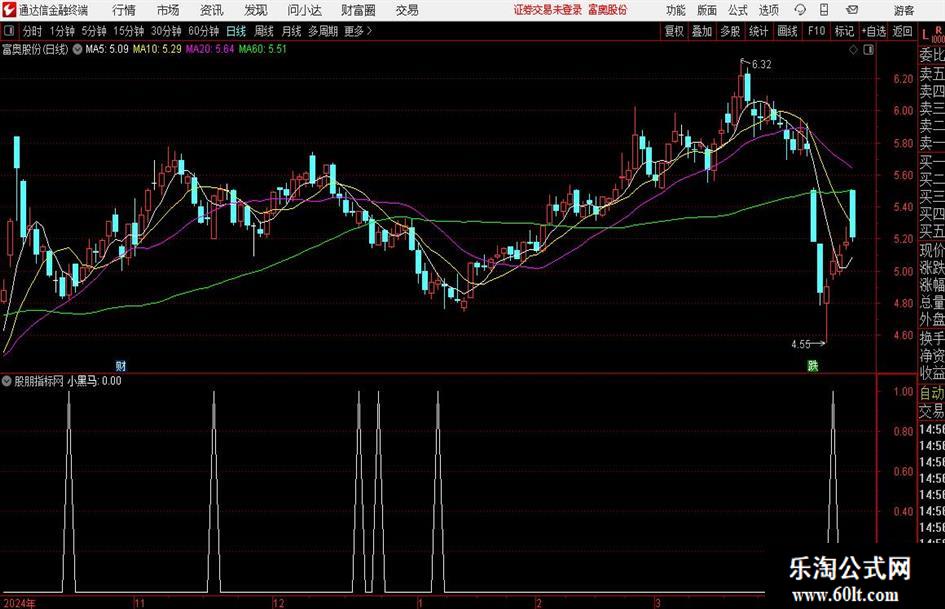Click the 叠加 overlay toolbar button

[702, 31]
